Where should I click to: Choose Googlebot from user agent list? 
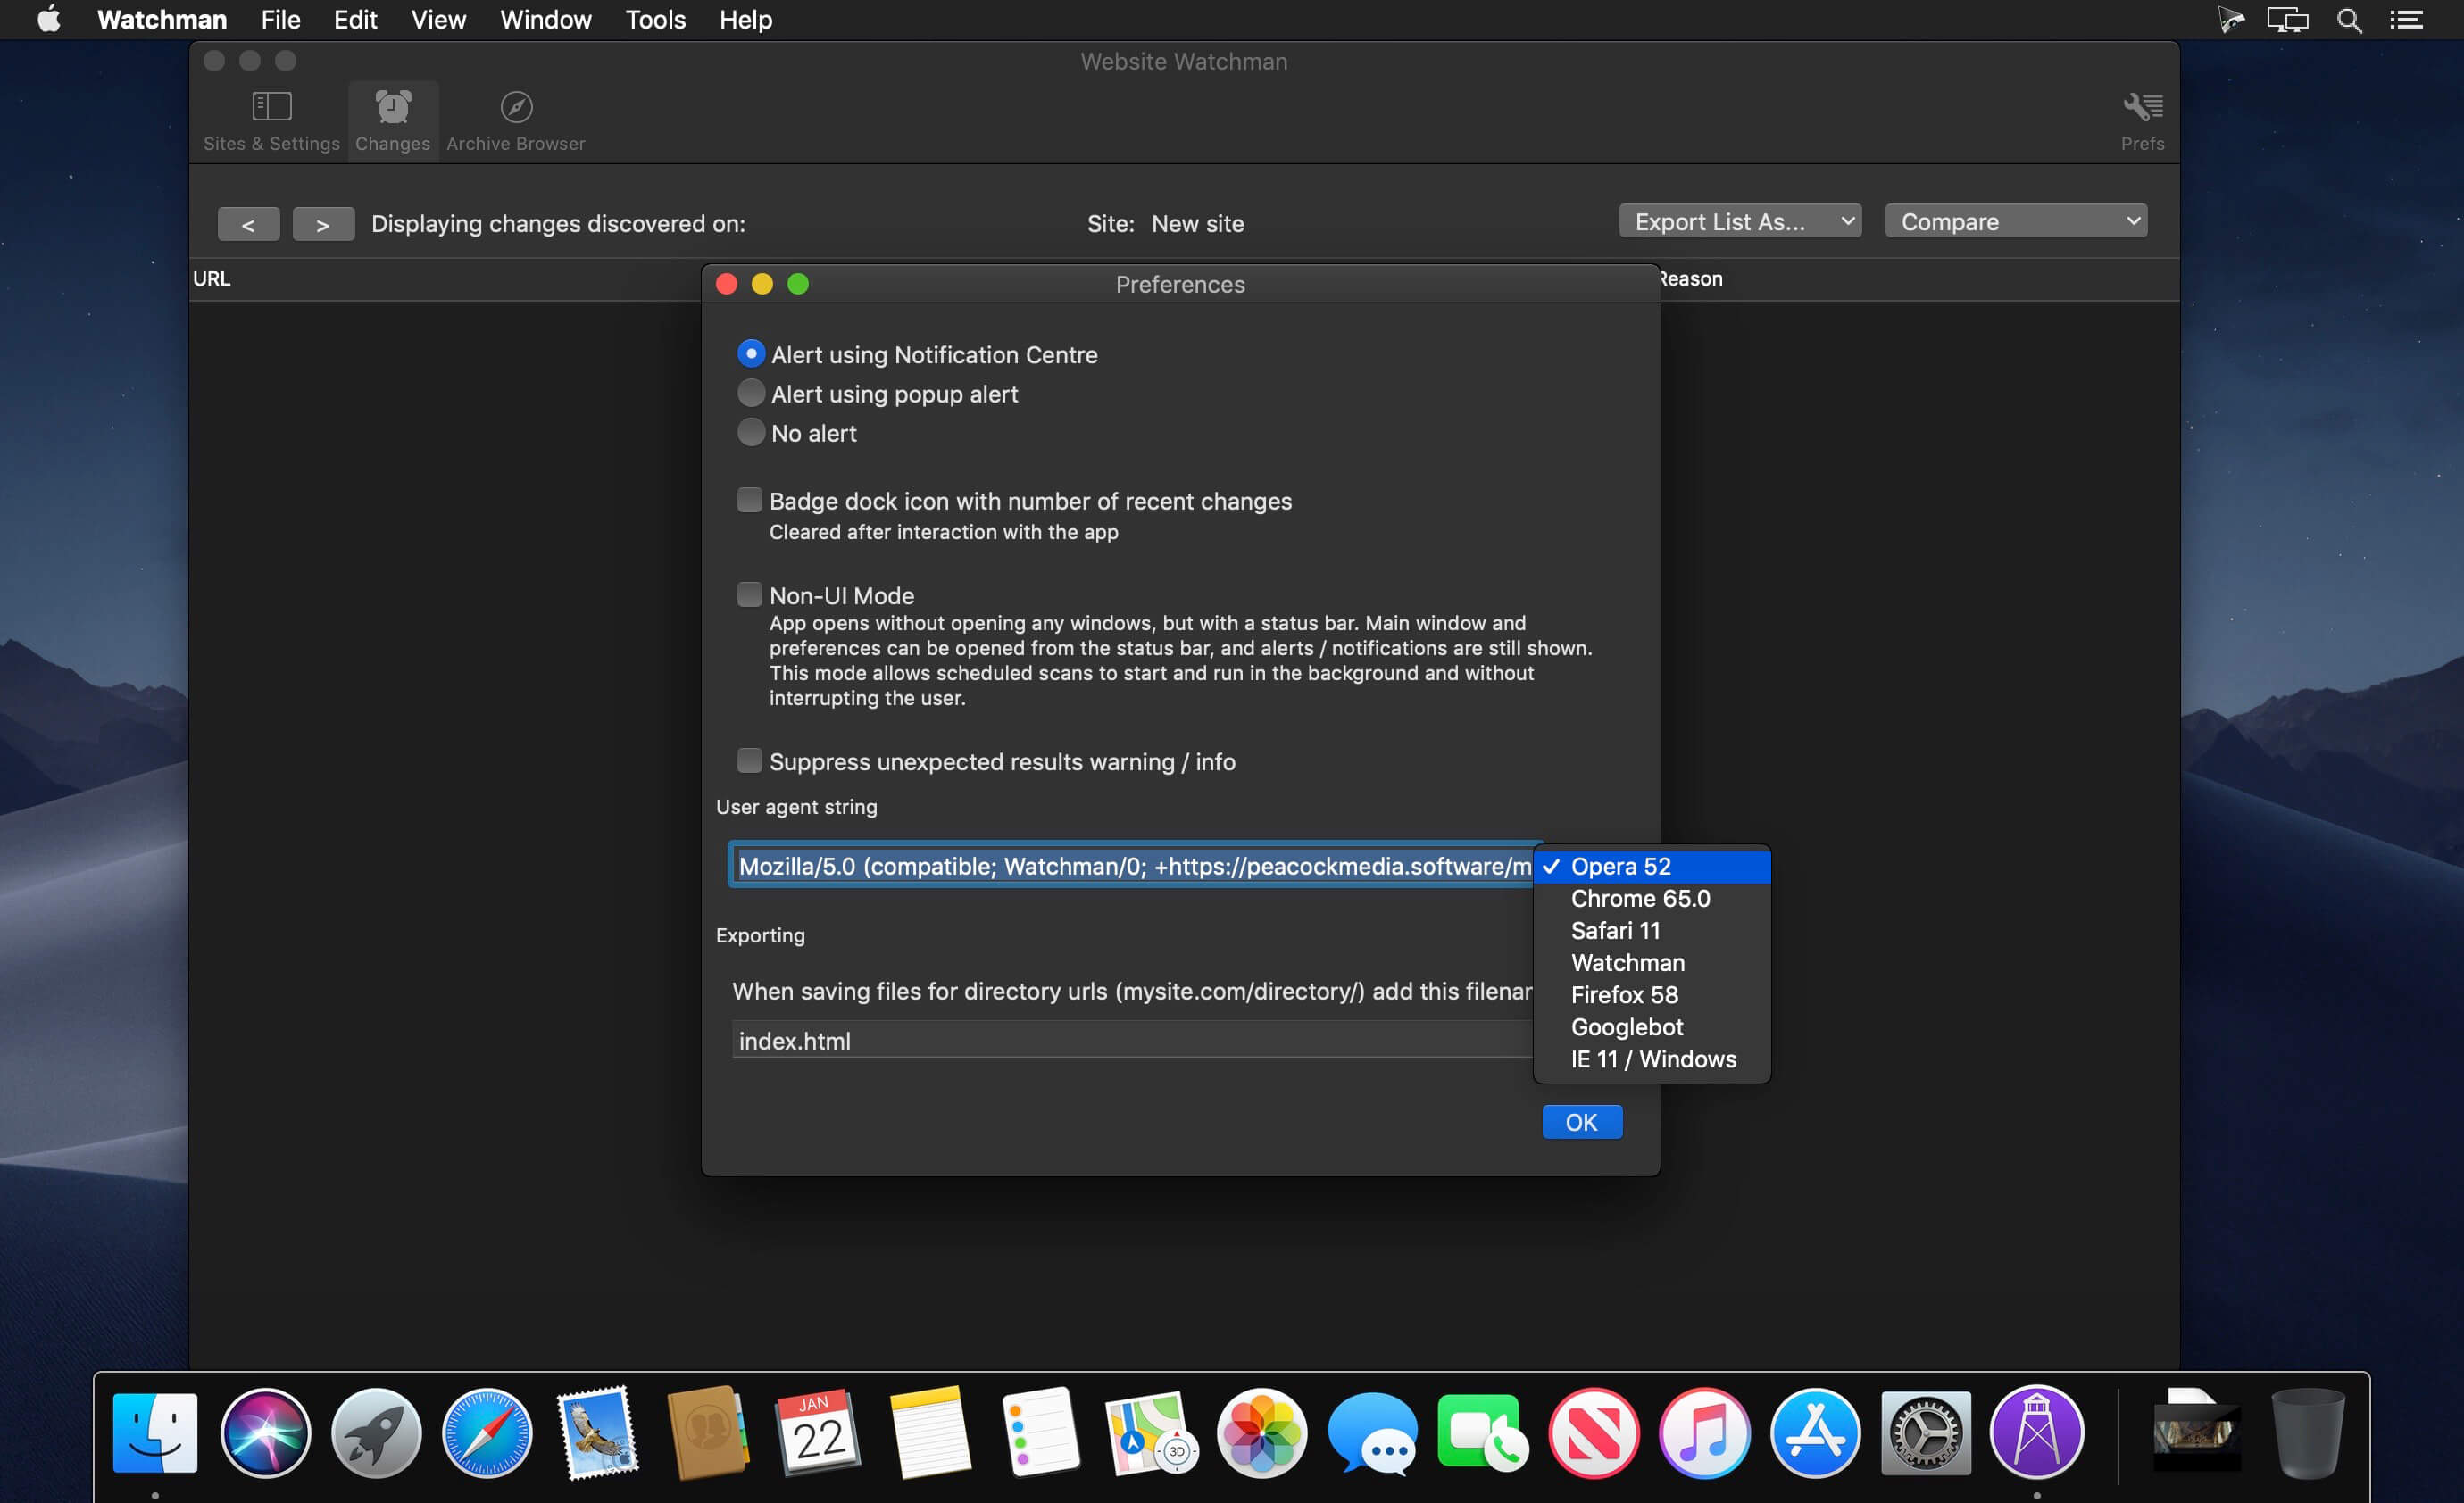coord(1626,1027)
